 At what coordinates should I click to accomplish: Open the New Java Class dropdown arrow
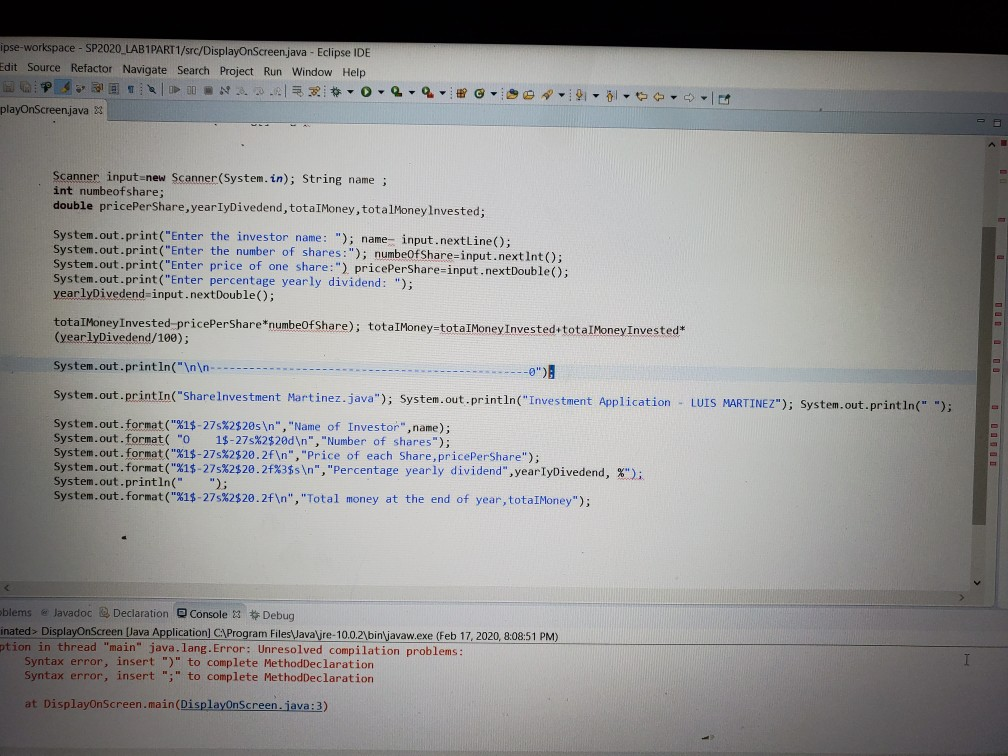tap(494, 94)
